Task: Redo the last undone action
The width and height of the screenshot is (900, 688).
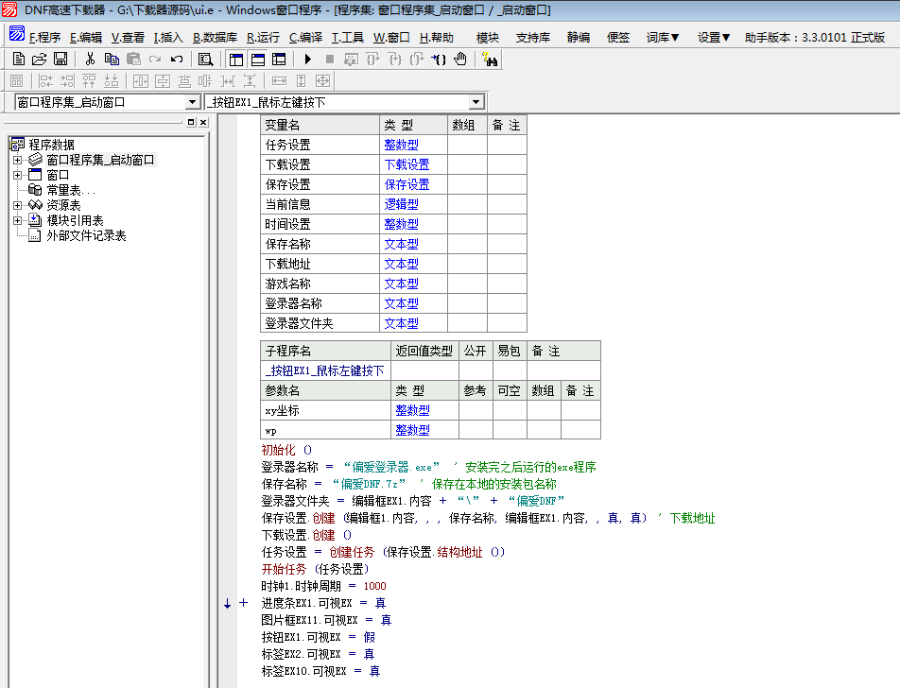Action: pos(155,59)
